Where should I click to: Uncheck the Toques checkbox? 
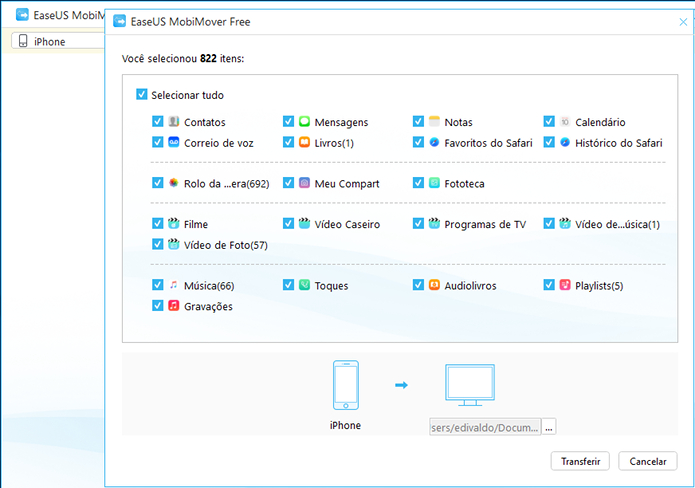(288, 285)
